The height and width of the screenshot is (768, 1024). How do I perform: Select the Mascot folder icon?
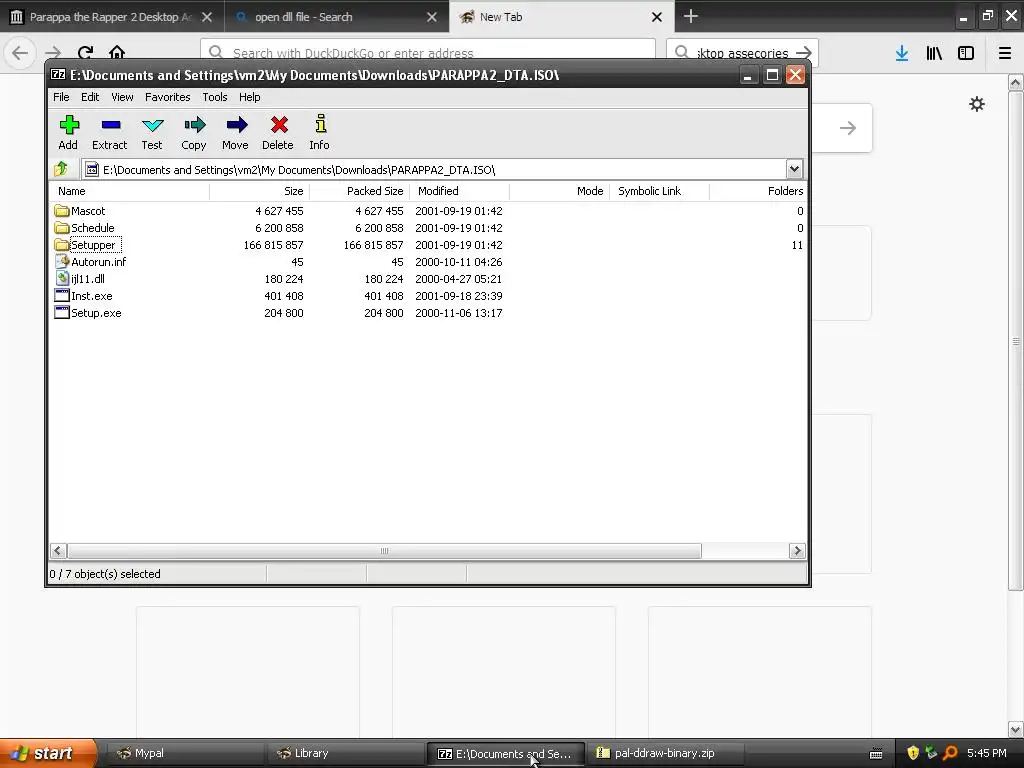62,211
